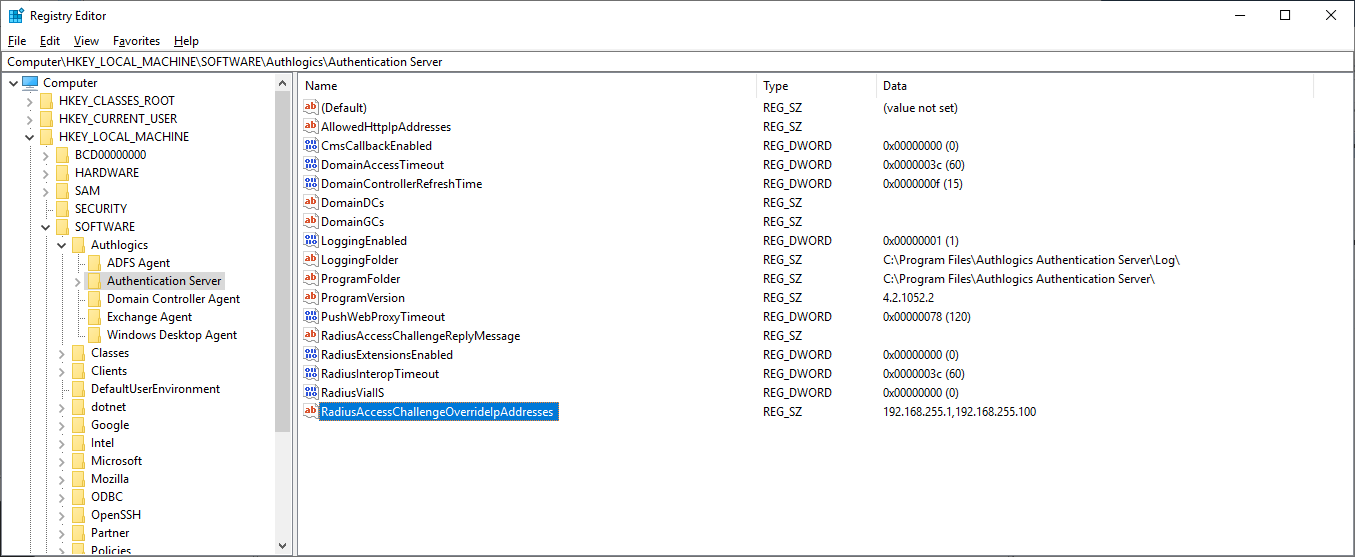
Task: Expand the BCD00000000 key
Action: [x=45, y=155]
